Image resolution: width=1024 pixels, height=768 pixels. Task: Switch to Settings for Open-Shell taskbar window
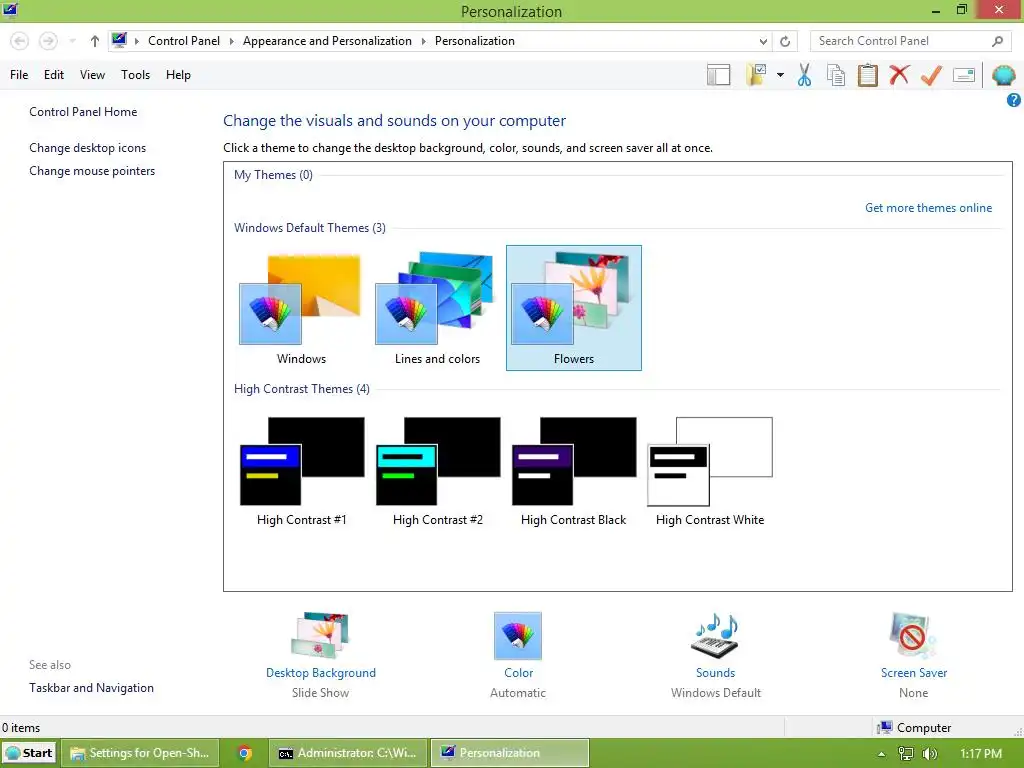coord(140,753)
